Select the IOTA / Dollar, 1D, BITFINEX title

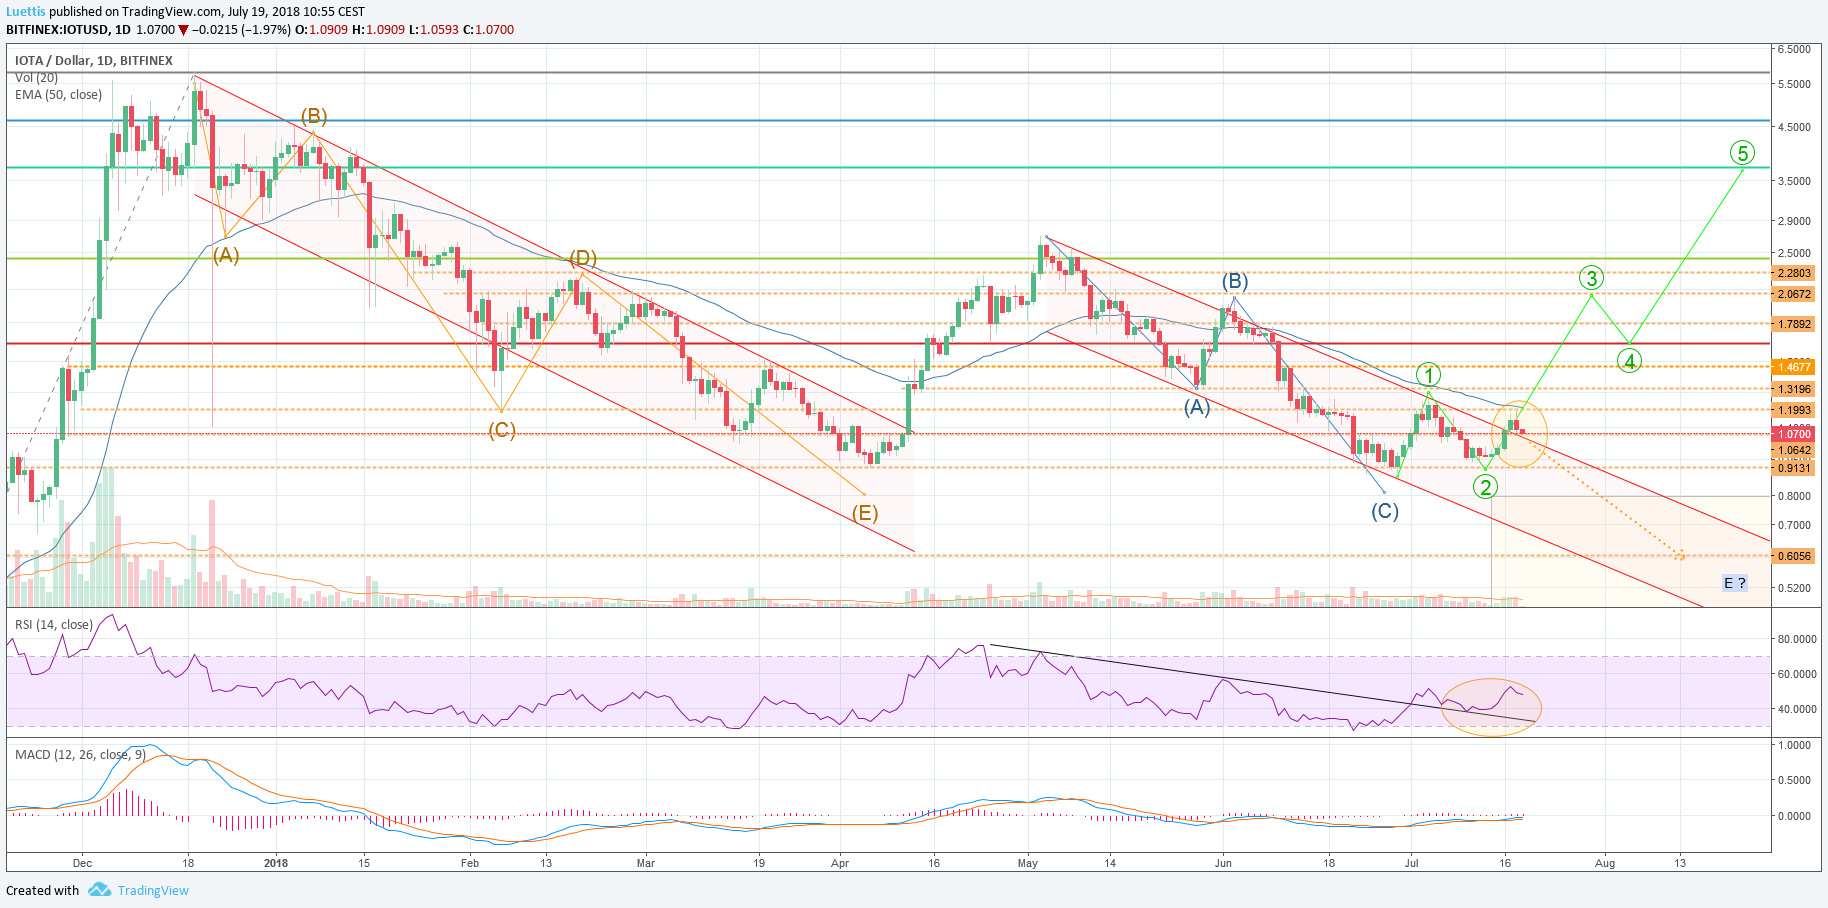tap(94, 61)
